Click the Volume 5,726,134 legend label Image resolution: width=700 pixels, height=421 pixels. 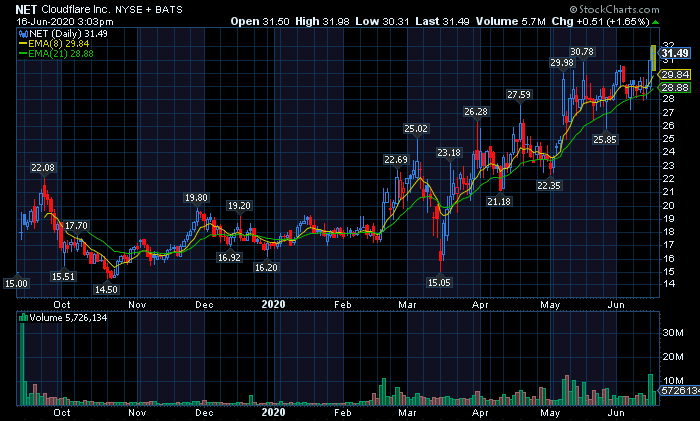coord(68,318)
